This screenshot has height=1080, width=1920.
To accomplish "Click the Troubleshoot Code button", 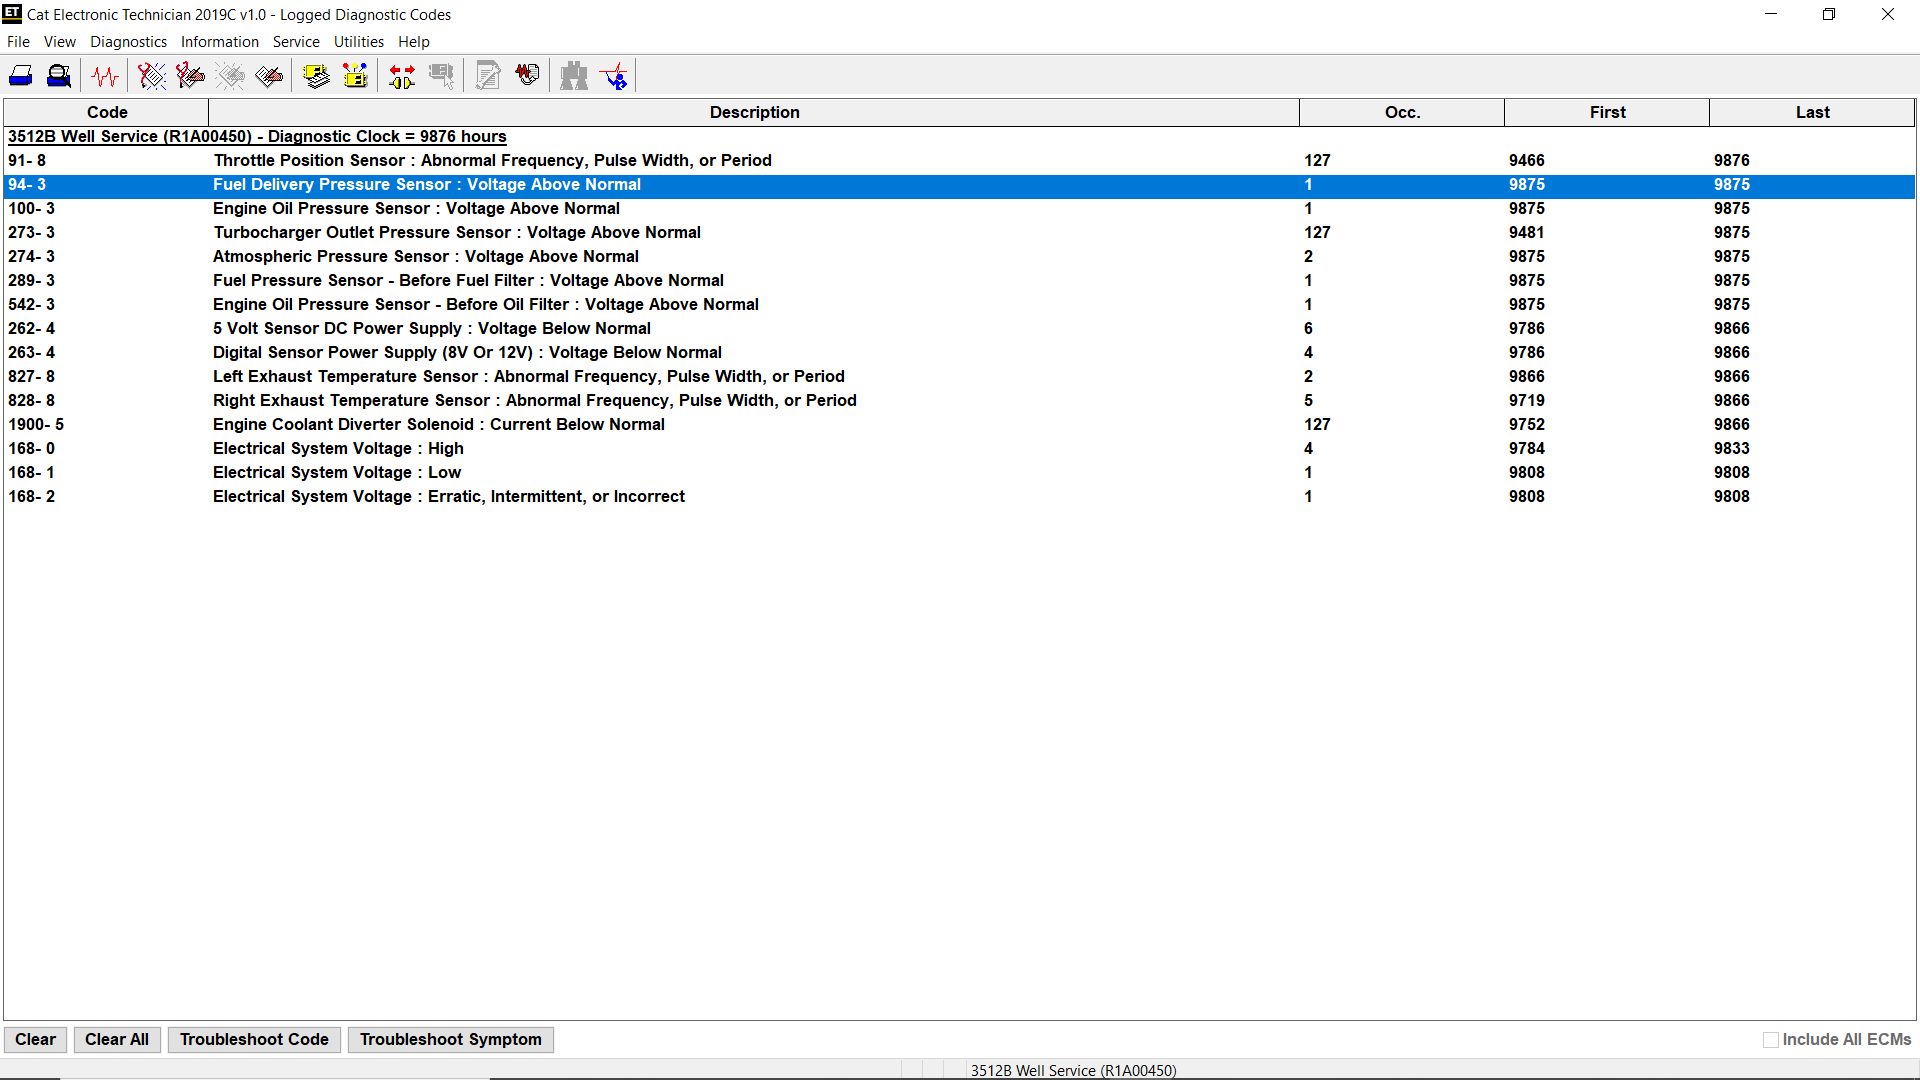I will point(254,1040).
